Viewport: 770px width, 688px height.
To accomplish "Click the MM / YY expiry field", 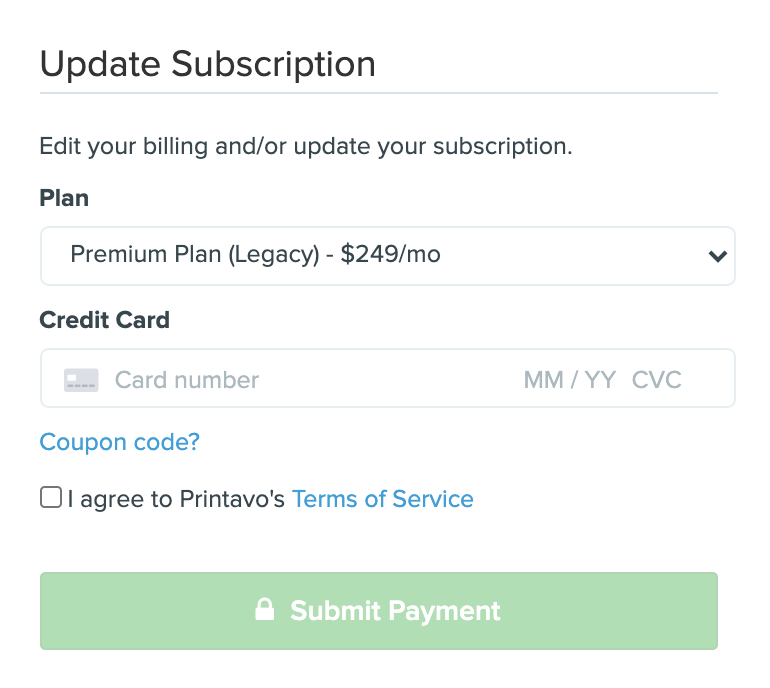I will point(570,380).
